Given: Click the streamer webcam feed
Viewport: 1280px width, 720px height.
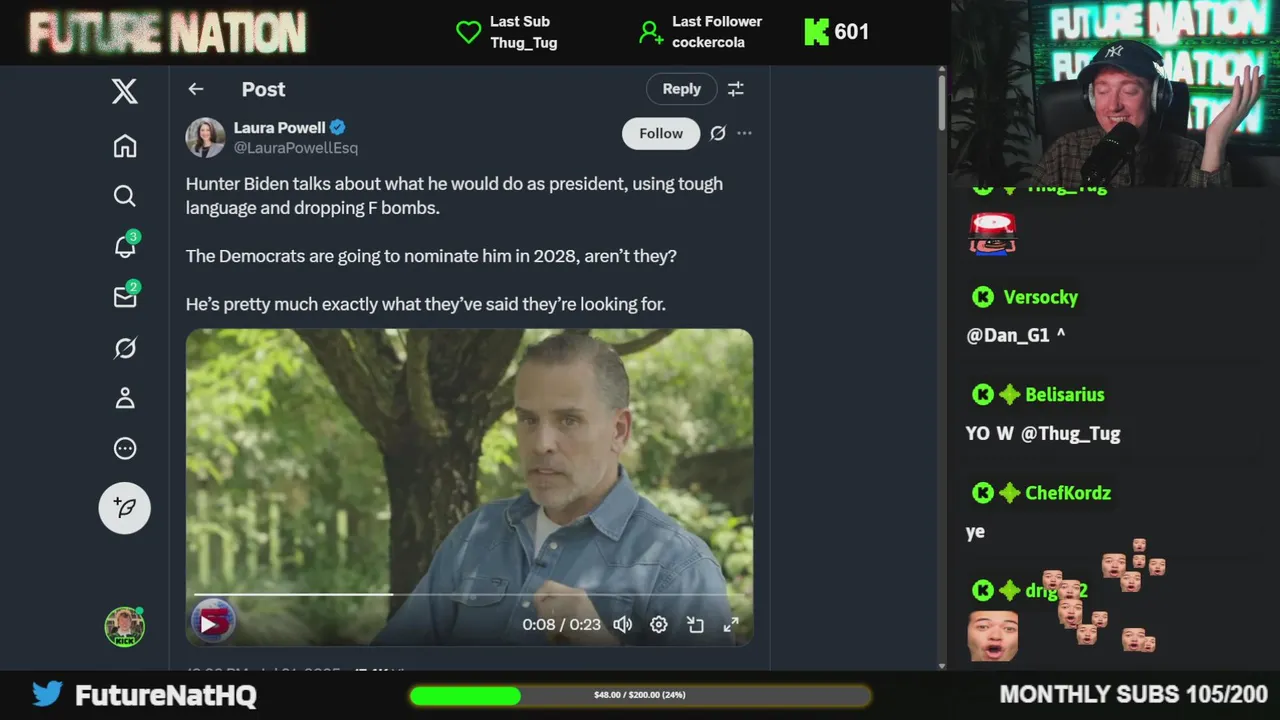Looking at the screenshot, I should click(x=1115, y=92).
